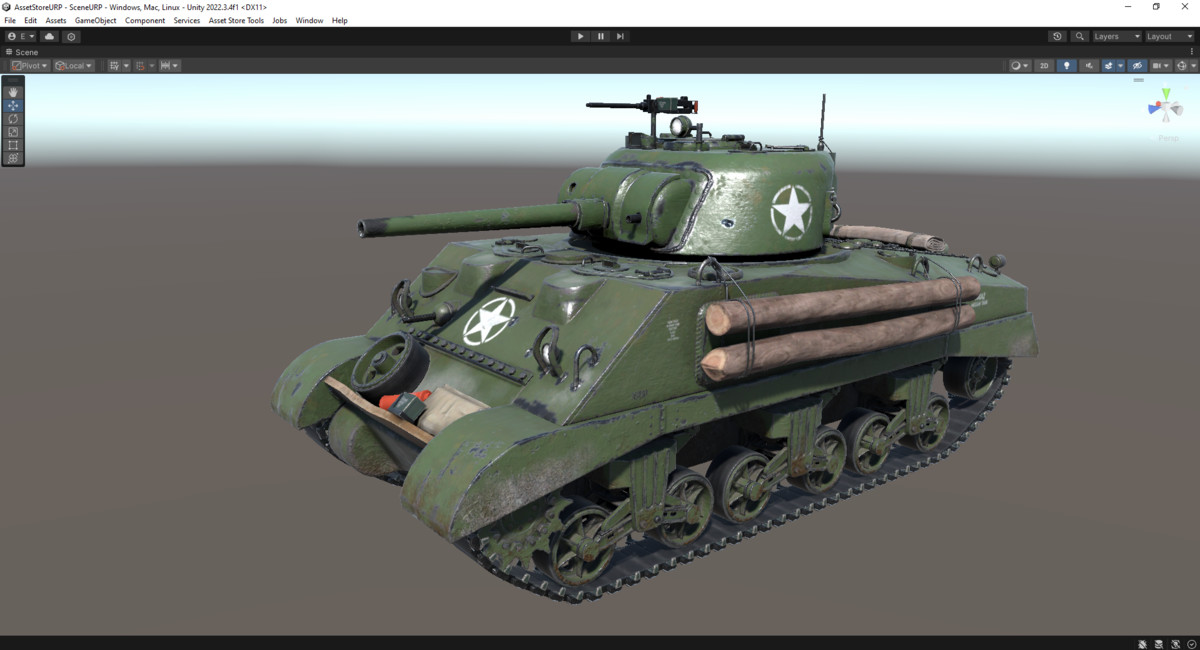1200x650 pixels.
Task: Click the gizmos sphere icon
Action: click(x=1182, y=66)
